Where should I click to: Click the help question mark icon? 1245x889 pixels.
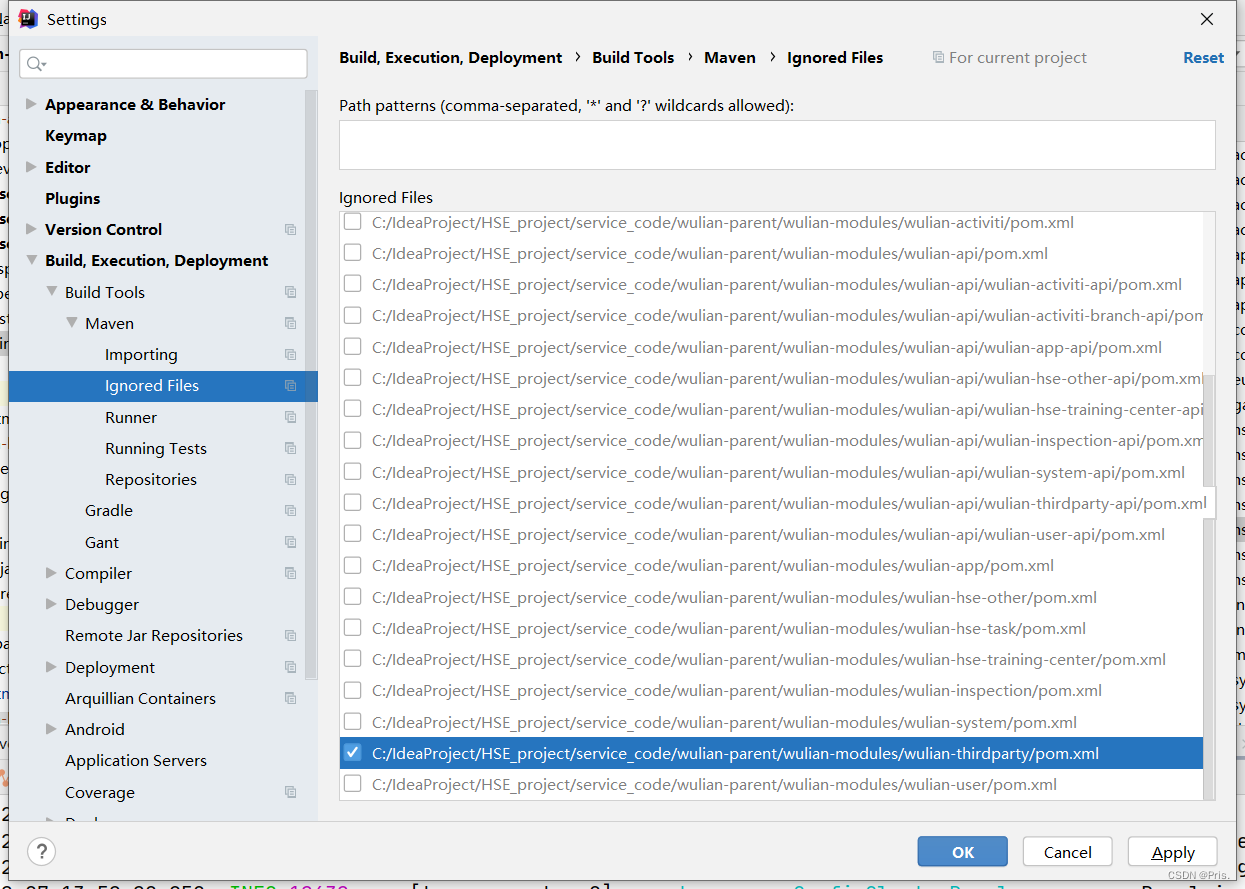[x=41, y=852]
